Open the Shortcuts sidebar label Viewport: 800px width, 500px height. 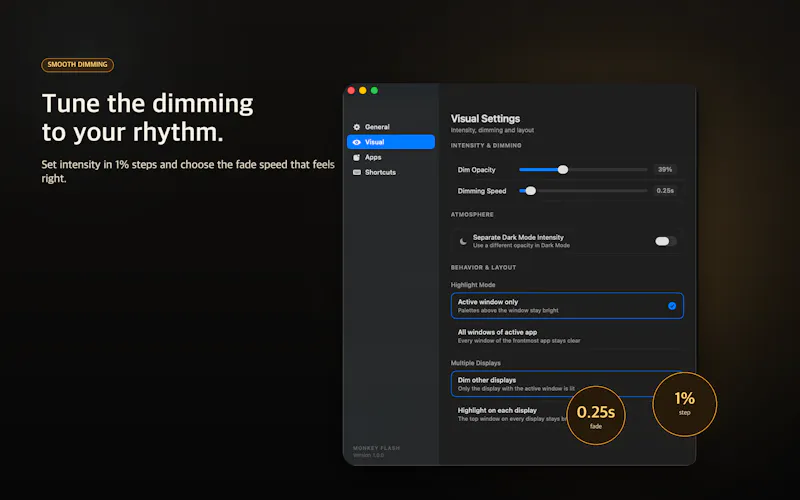coord(380,172)
